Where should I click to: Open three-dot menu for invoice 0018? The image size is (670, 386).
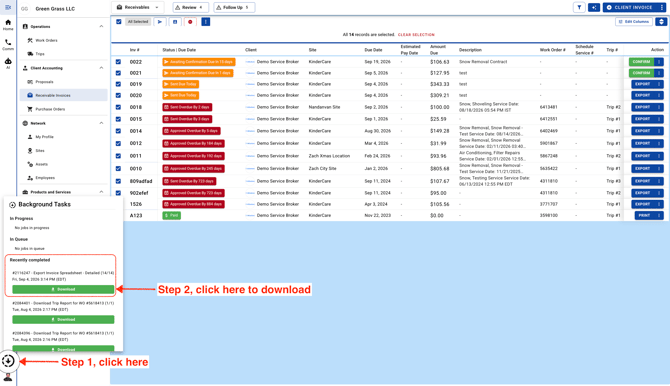tap(659, 107)
